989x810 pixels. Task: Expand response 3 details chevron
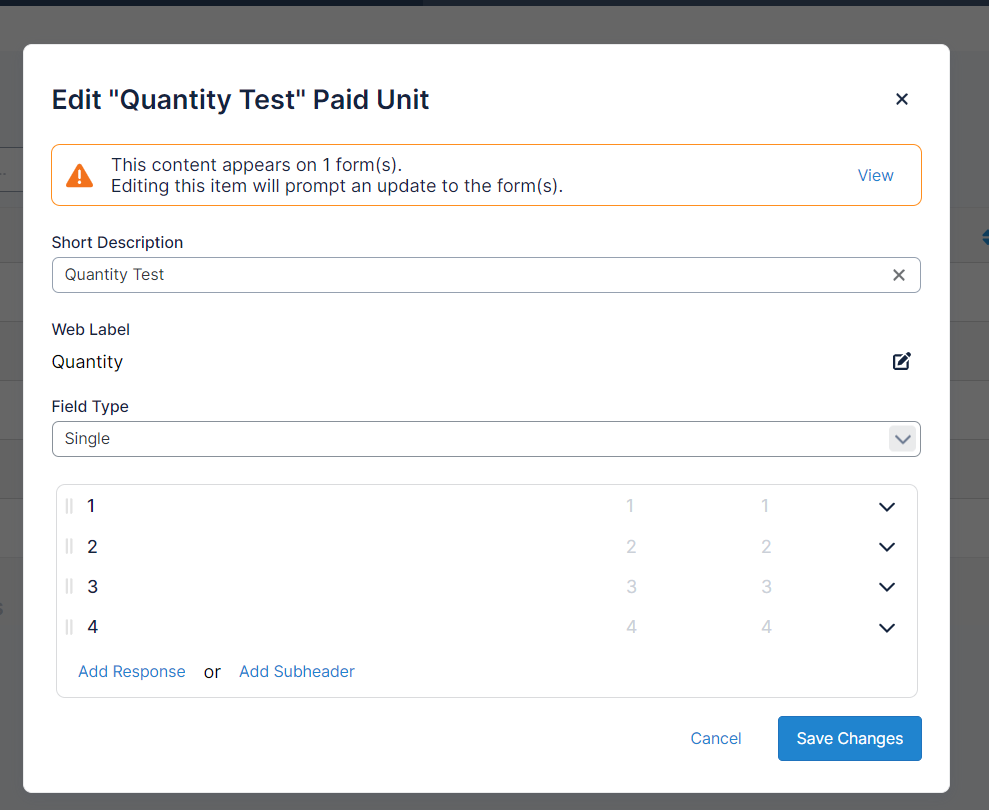point(886,587)
